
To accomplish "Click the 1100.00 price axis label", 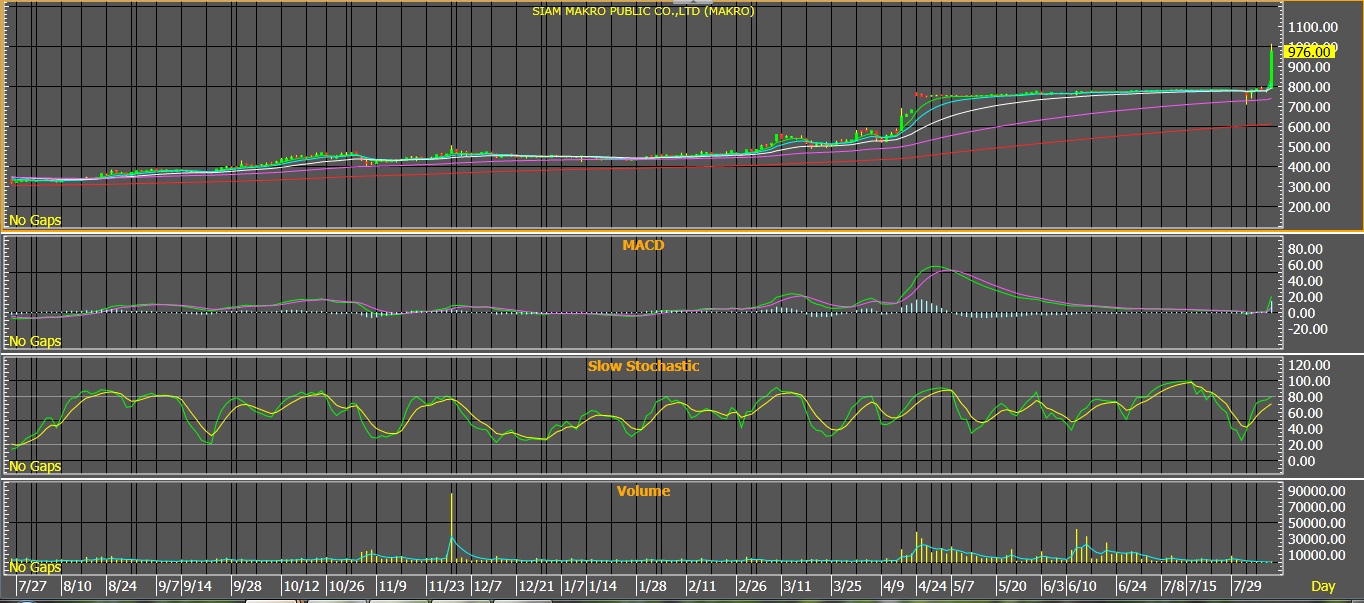I will [x=1311, y=27].
